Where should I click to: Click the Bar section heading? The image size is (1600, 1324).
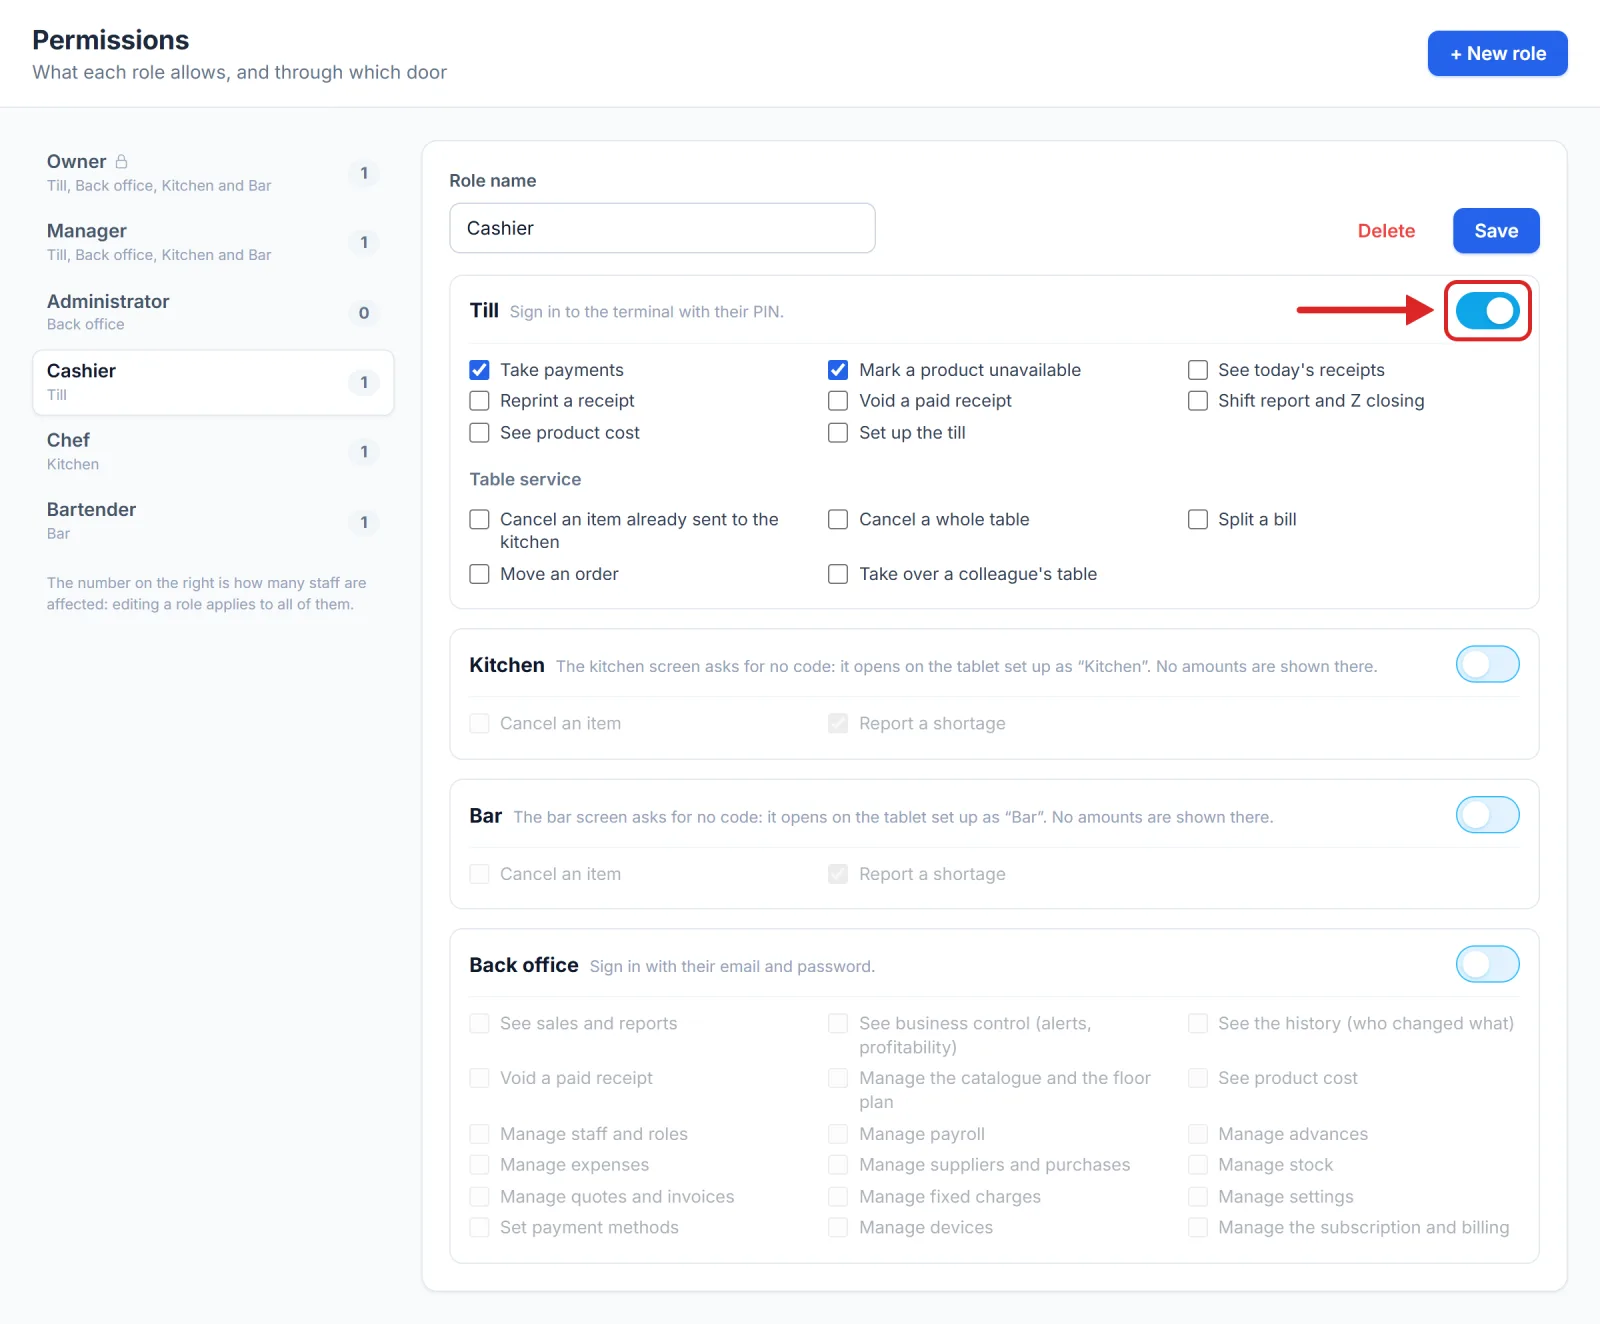point(486,816)
